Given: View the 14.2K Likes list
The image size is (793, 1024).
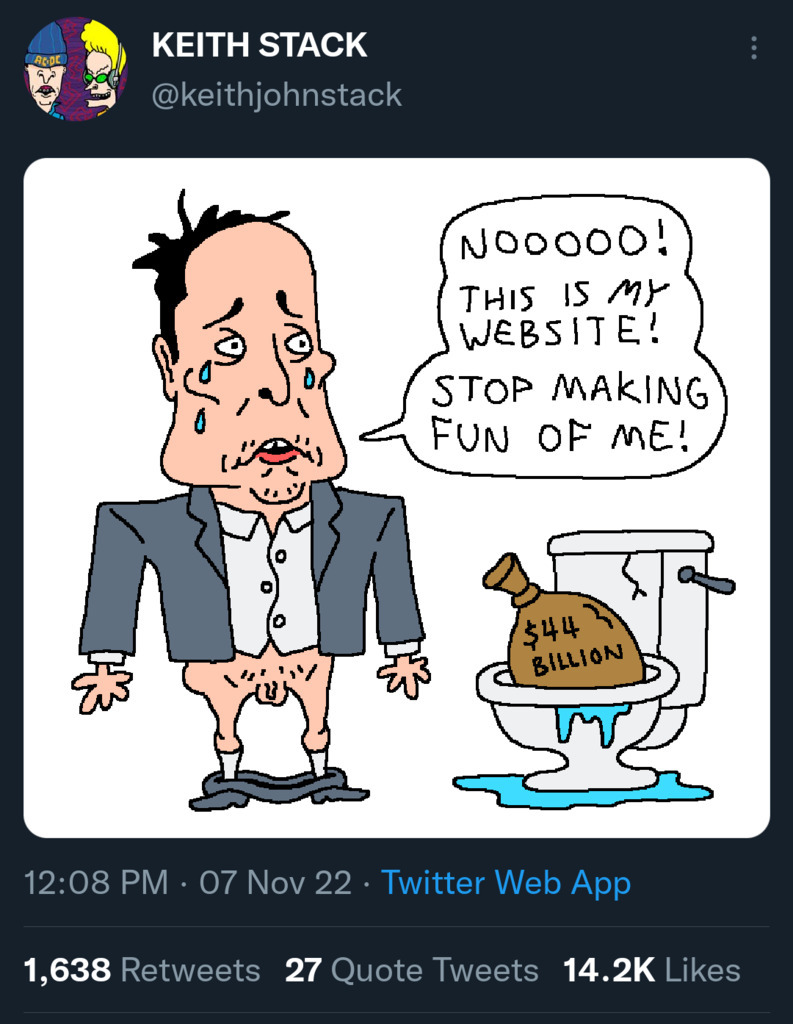Looking at the screenshot, I should point(651,970).
